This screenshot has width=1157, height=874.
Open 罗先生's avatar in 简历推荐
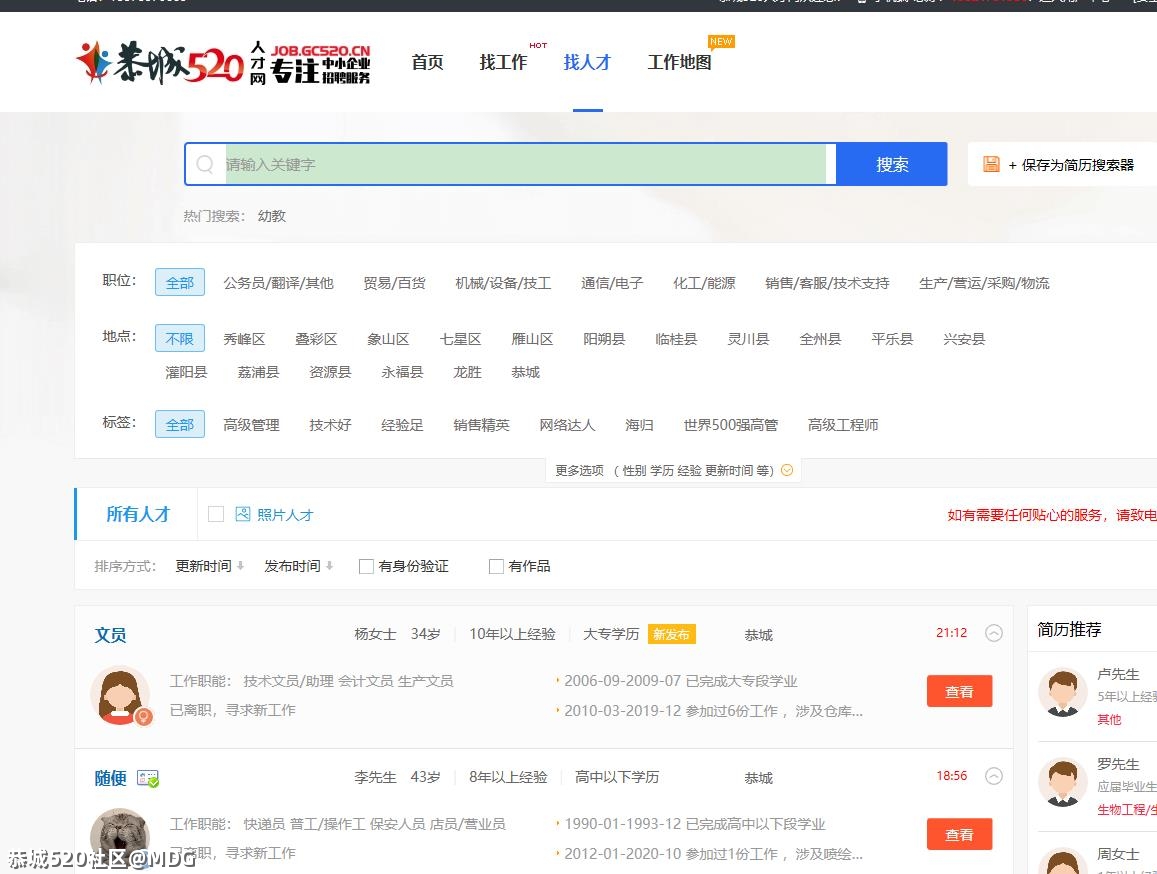click(x=1063, y=782)
